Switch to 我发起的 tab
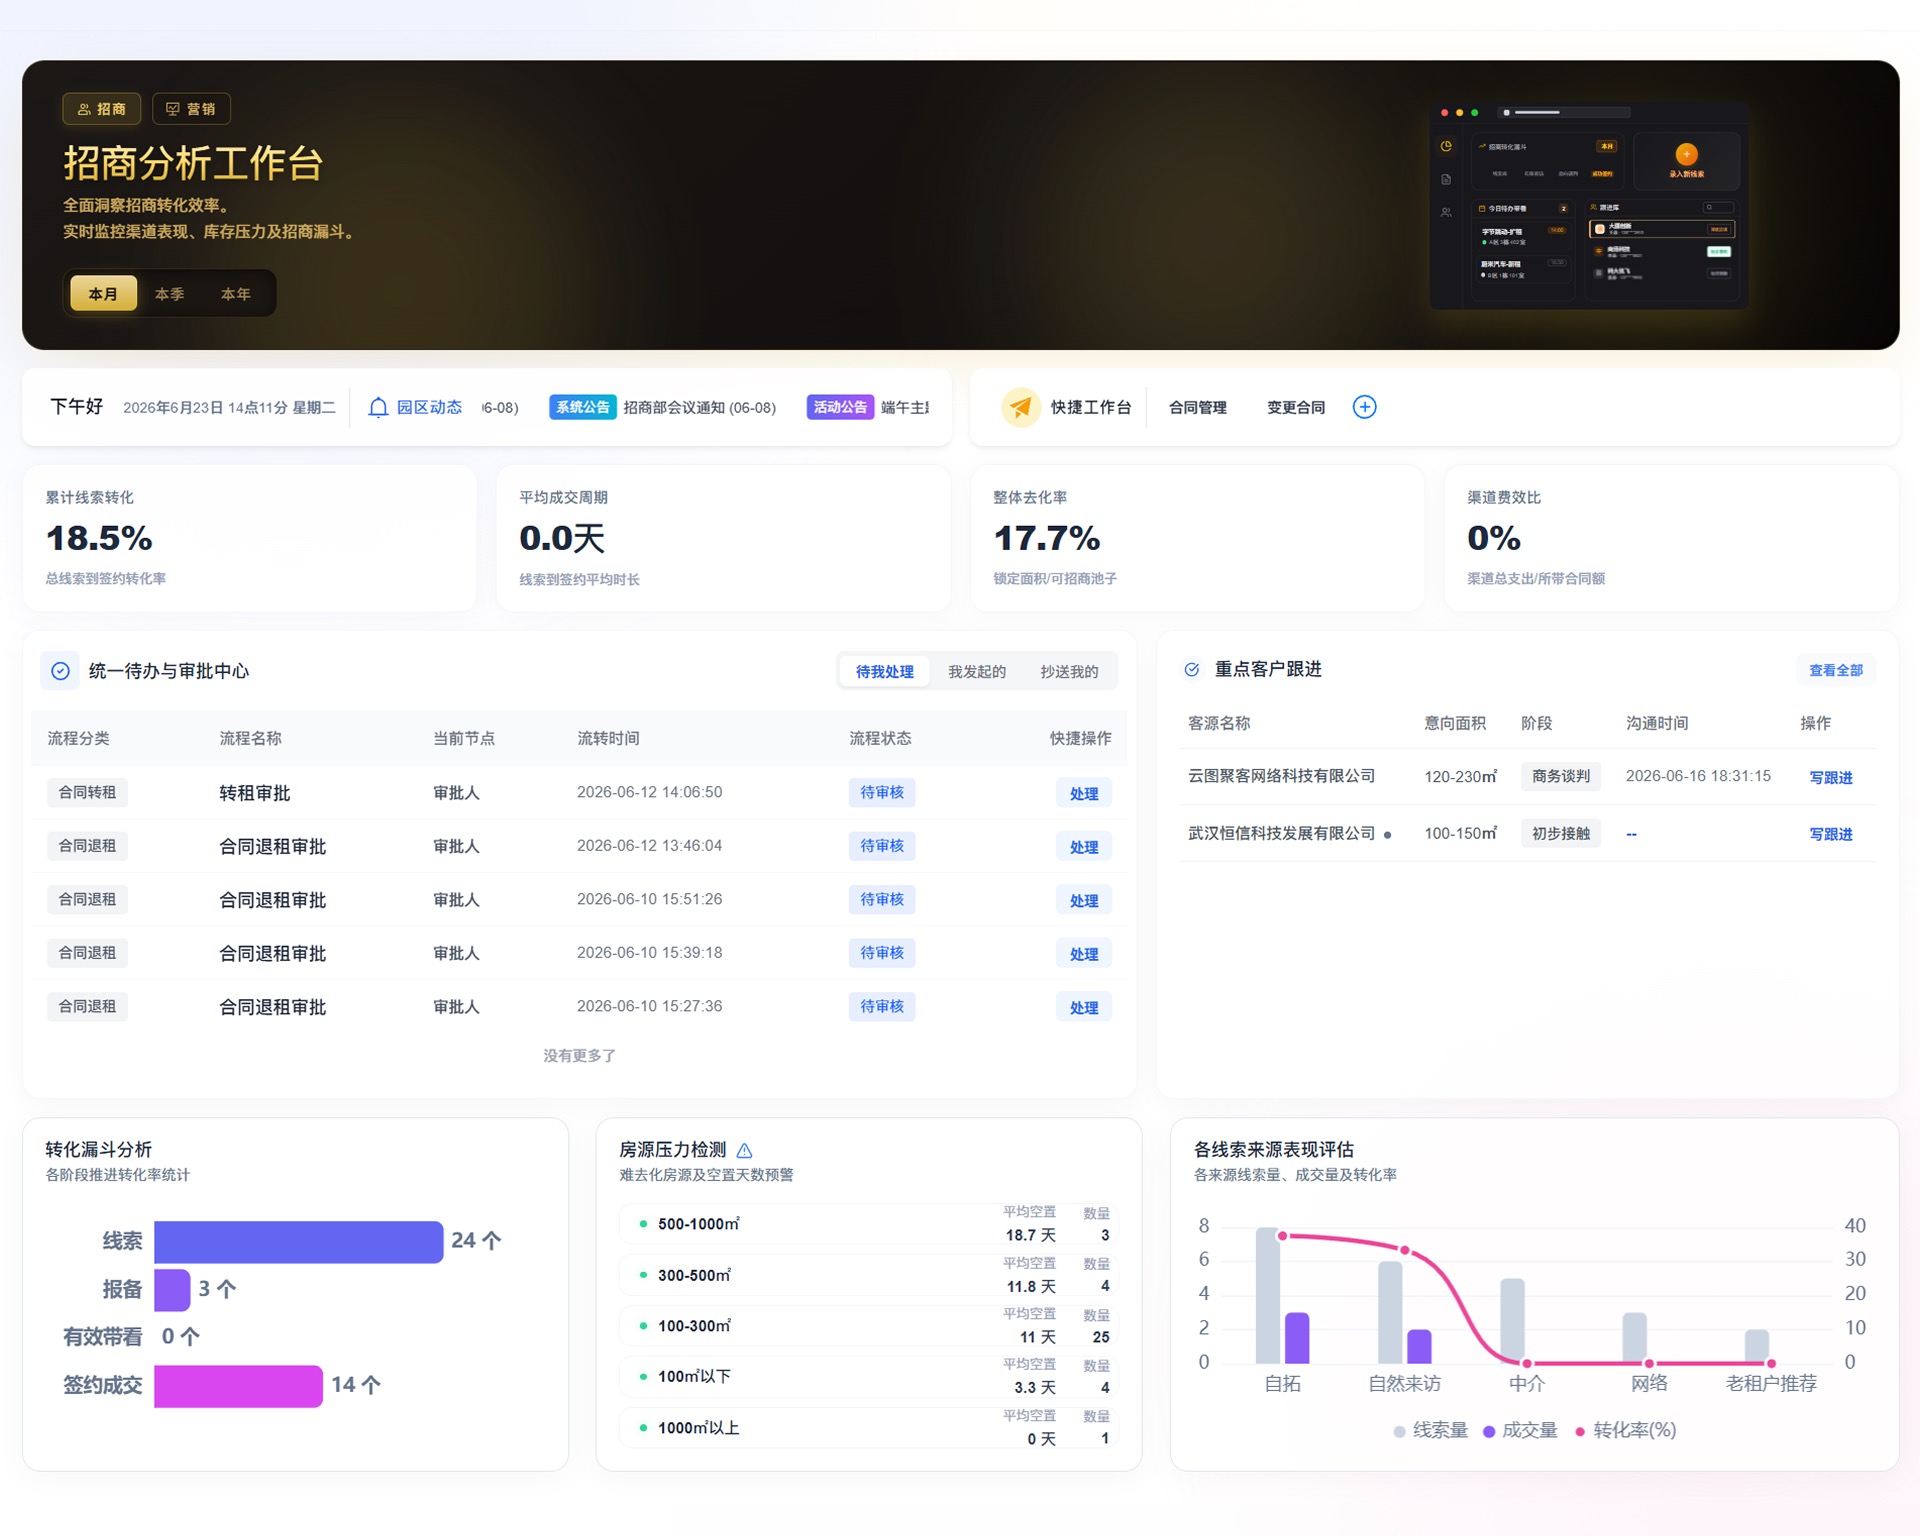Screen dimensions: 1920x1536 pyautogui.click(x=977, y=672)
